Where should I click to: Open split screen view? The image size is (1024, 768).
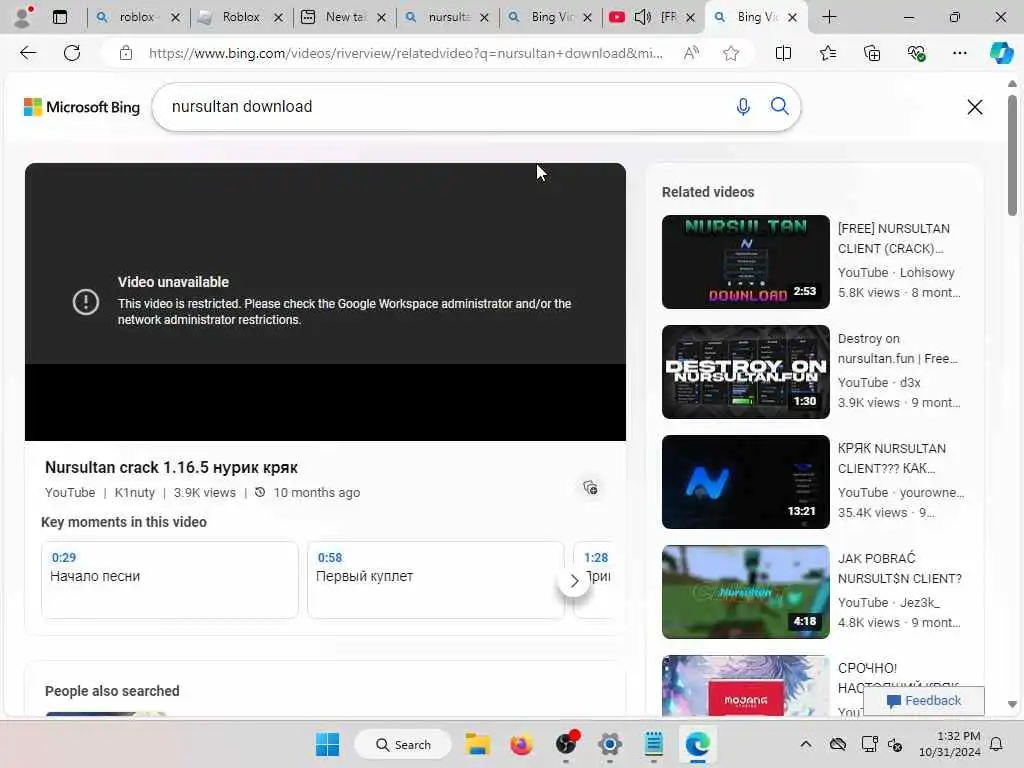click(783, 53)
